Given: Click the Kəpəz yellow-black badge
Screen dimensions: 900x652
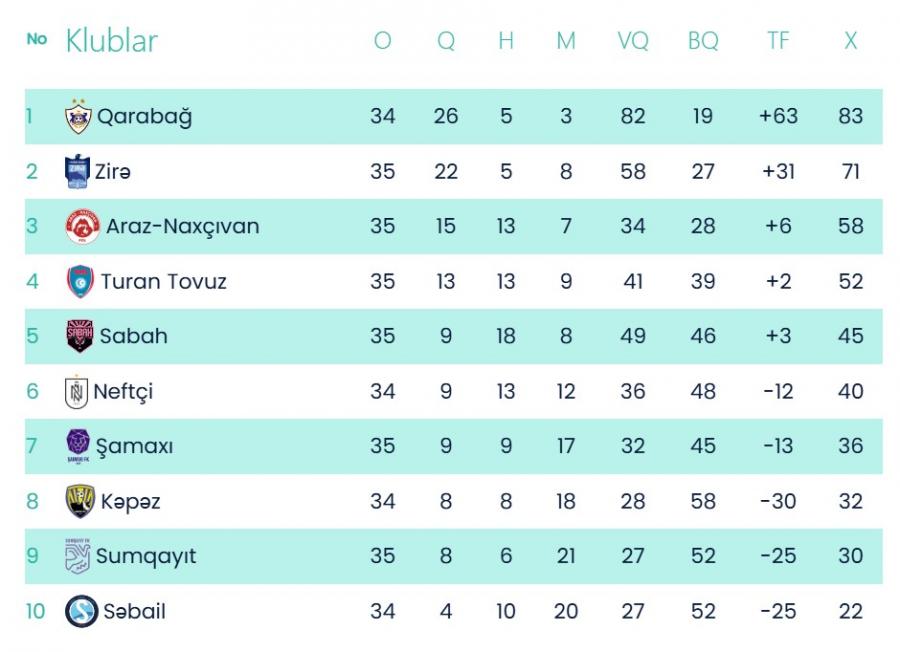Looking at the screenshot, I should [x=80, y=501].
